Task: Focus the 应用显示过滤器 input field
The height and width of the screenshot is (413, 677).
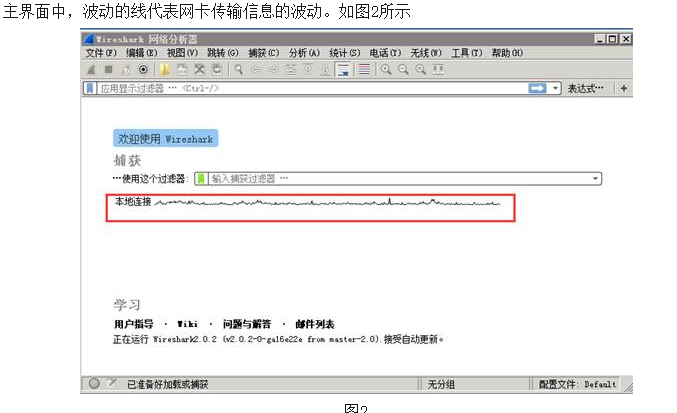Action: tap(311, 88)
